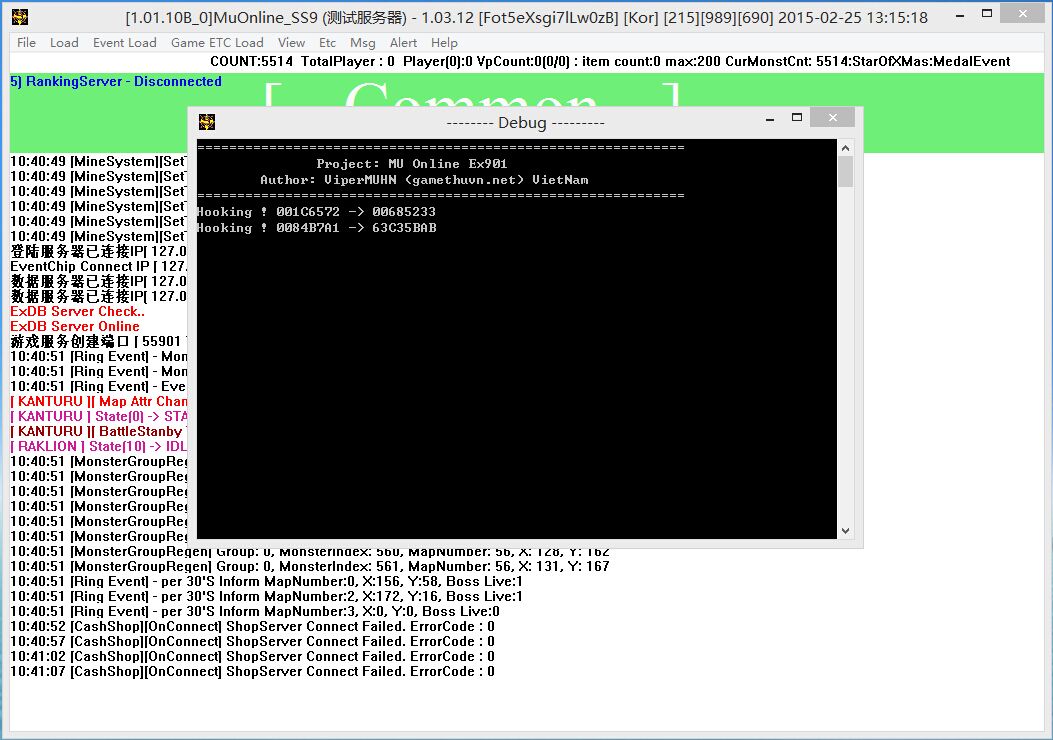Image resolution: width=1053 pixels, height=740 pixels.
Task: Close the MuOnline_SS9 main window
Action: (1022, 13)
